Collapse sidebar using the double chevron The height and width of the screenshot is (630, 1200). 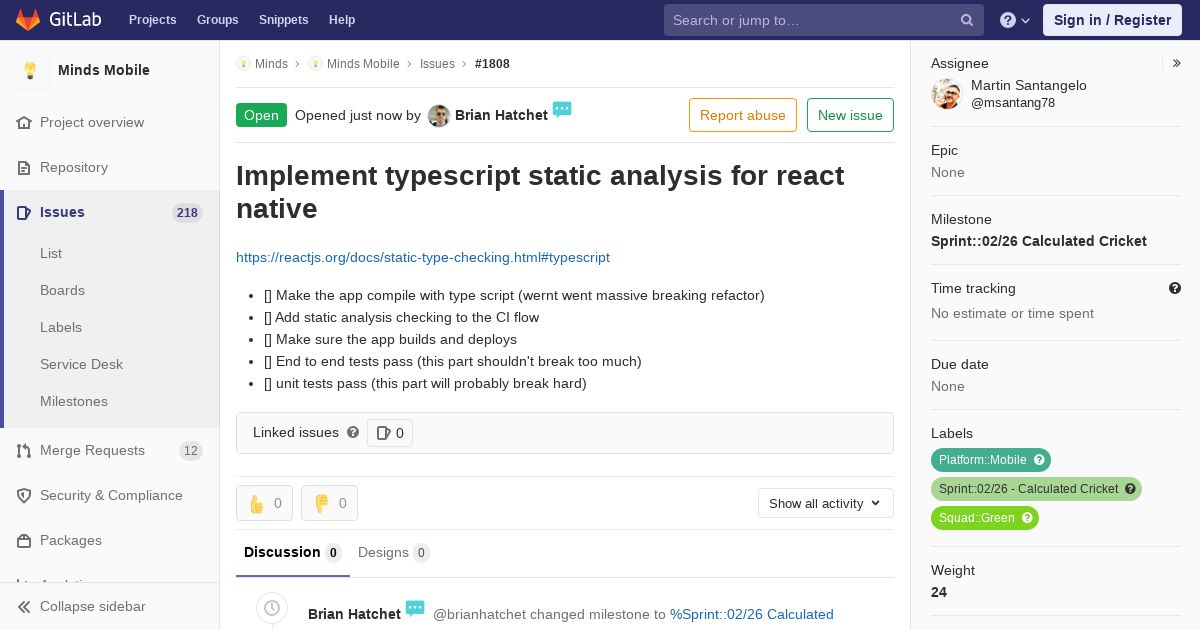[x=25, y=606]
